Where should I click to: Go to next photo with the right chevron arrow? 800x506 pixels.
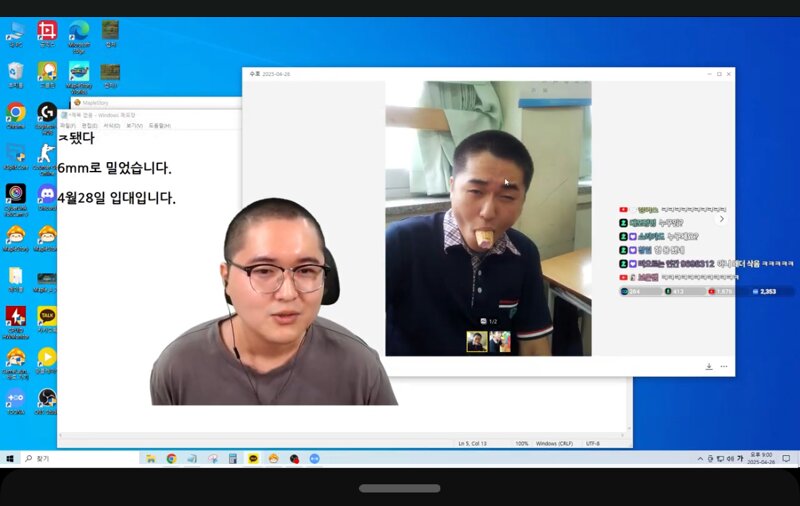coord(721,219)
